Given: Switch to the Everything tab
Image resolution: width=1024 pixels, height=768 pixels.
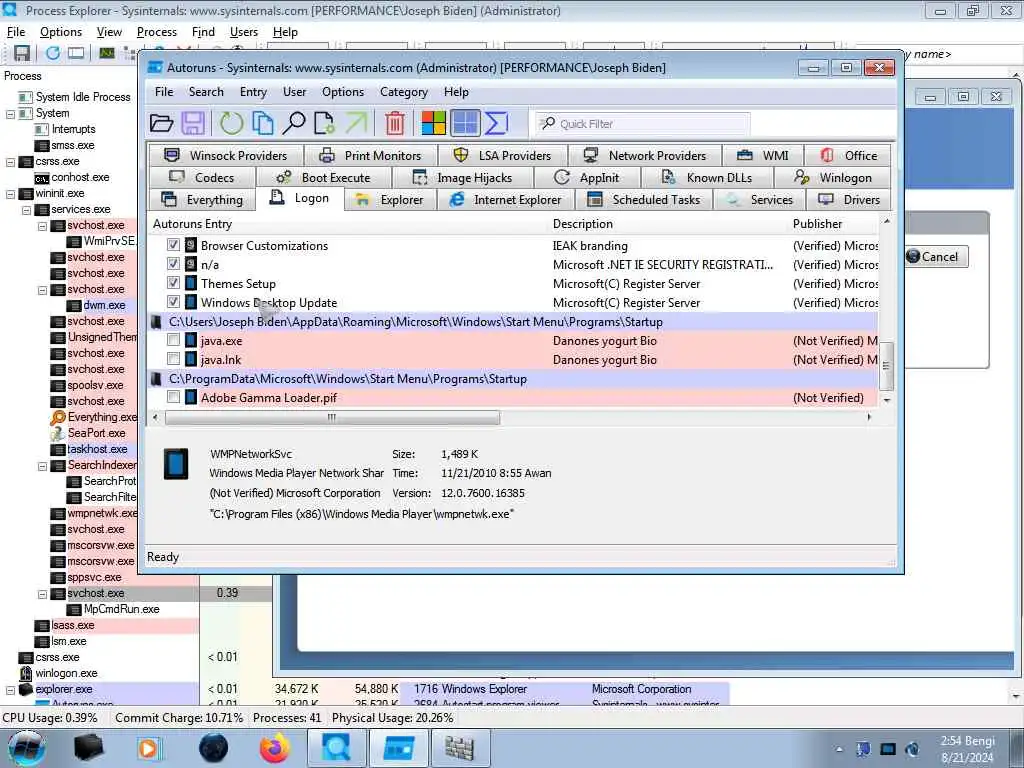Looking at the screenshot, I should (x=202, y=200).
